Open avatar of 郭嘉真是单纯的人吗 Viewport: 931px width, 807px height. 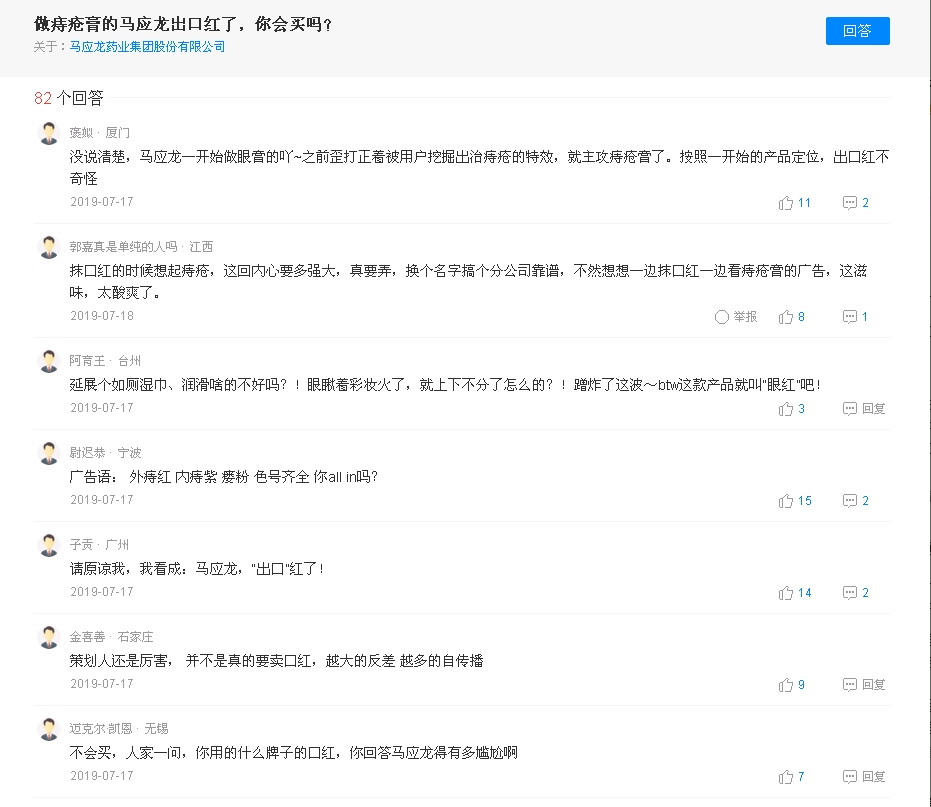click(x=49, y=247)
